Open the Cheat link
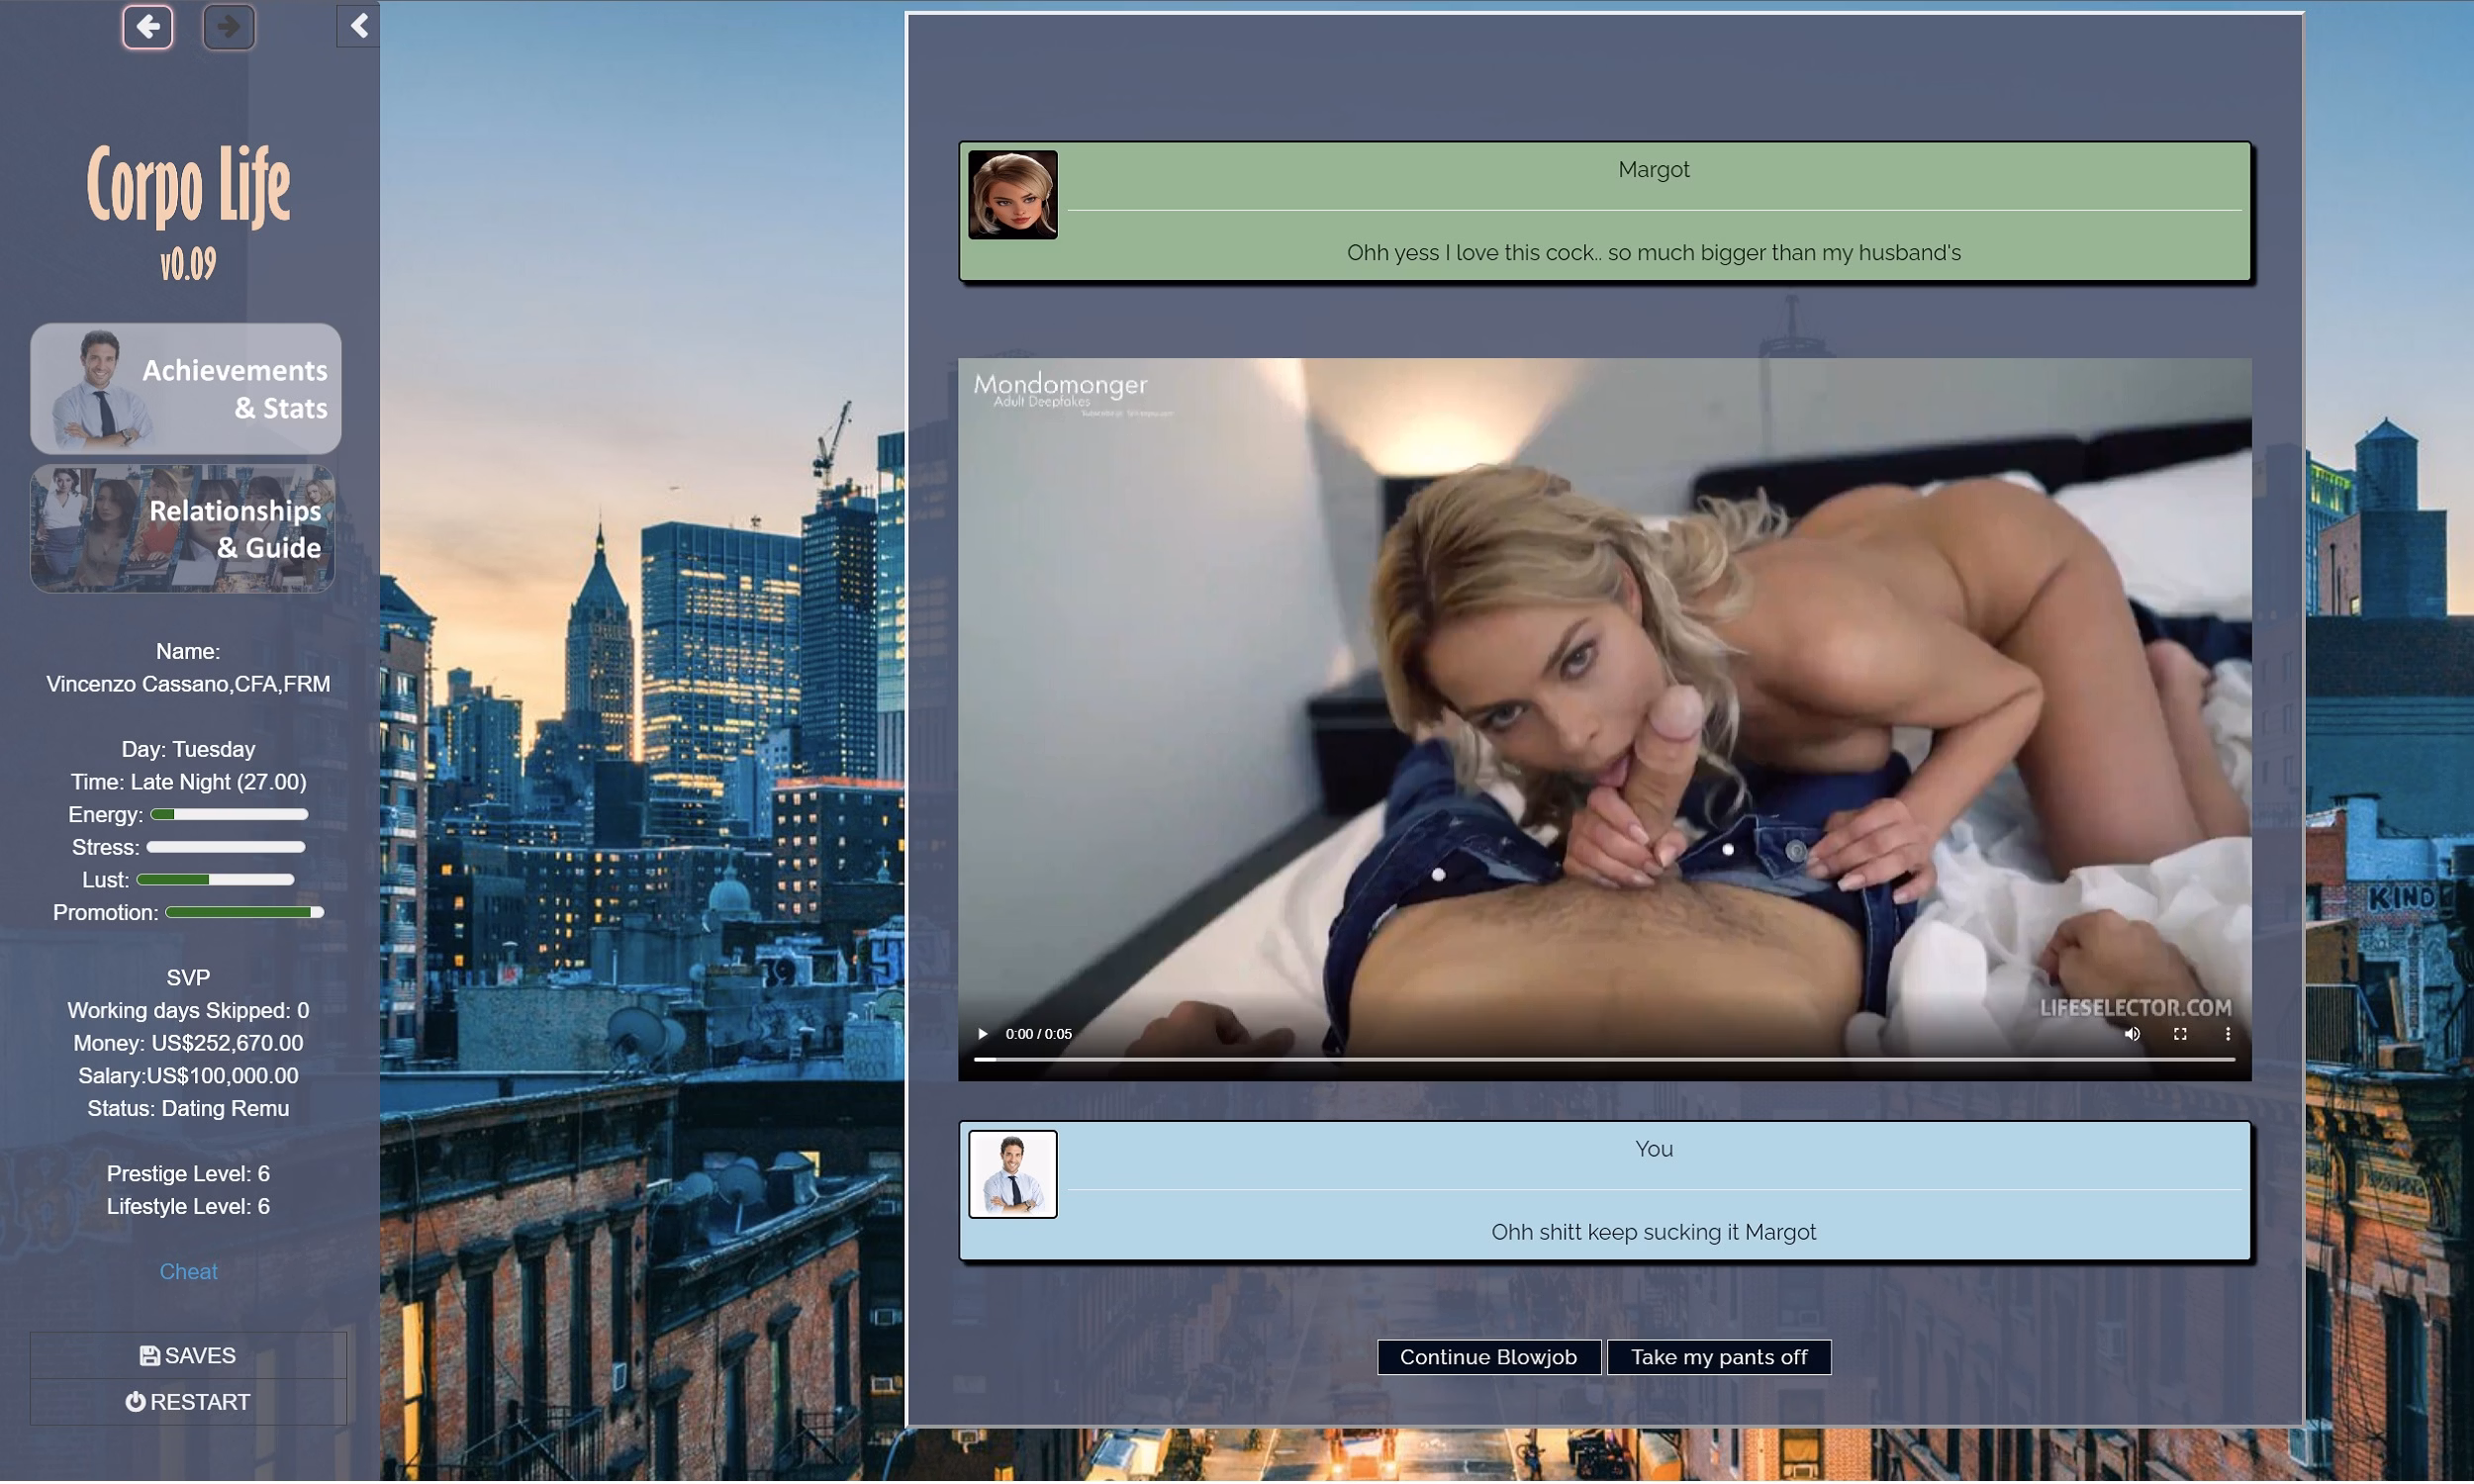This screenshot has height=1484, width=2474. coord(188,1271)
